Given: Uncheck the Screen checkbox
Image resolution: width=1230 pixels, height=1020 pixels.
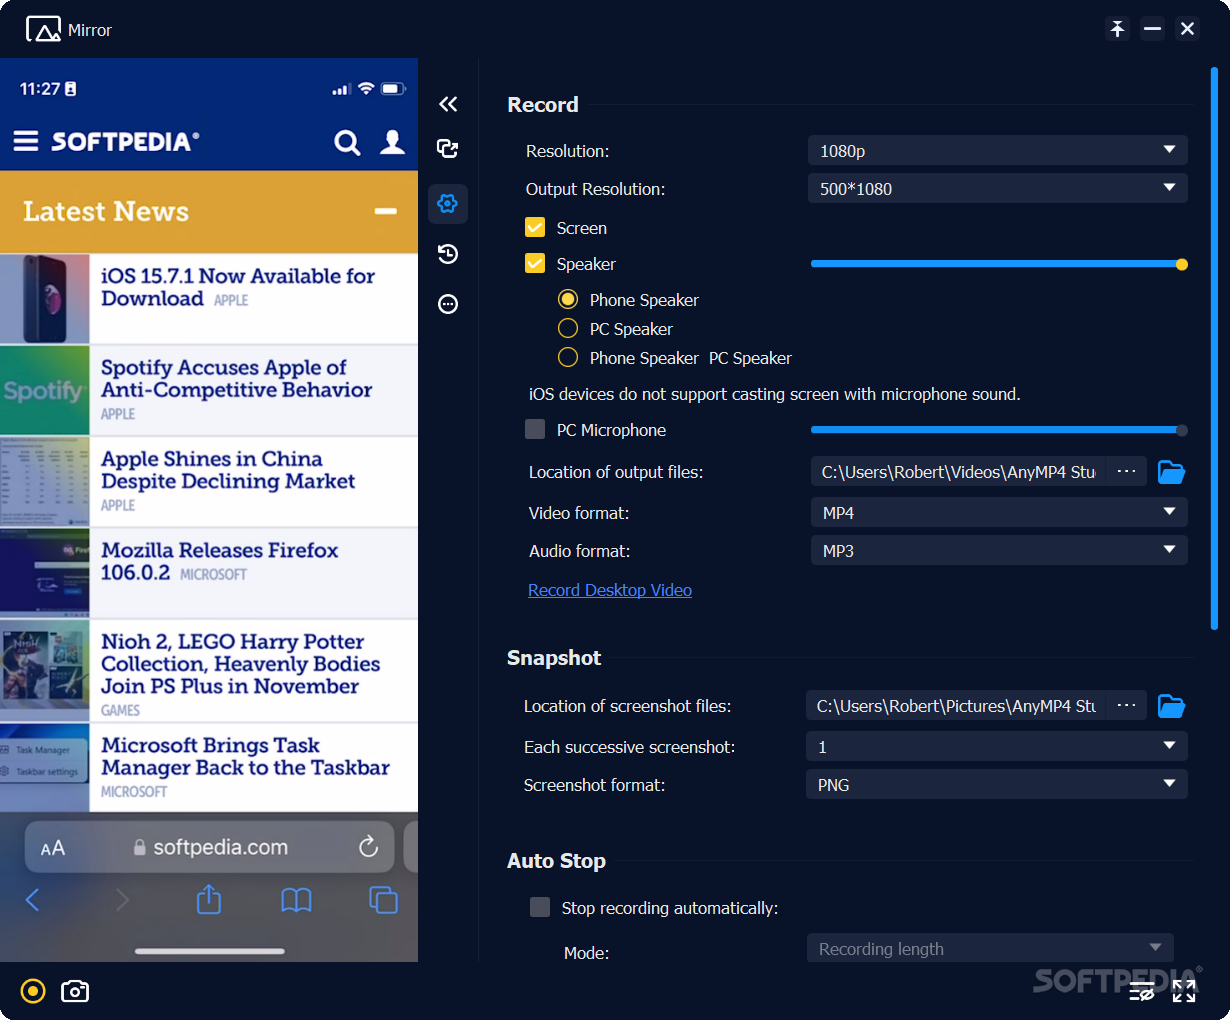Looking at the screenshot, I should (x=535, y=227).
